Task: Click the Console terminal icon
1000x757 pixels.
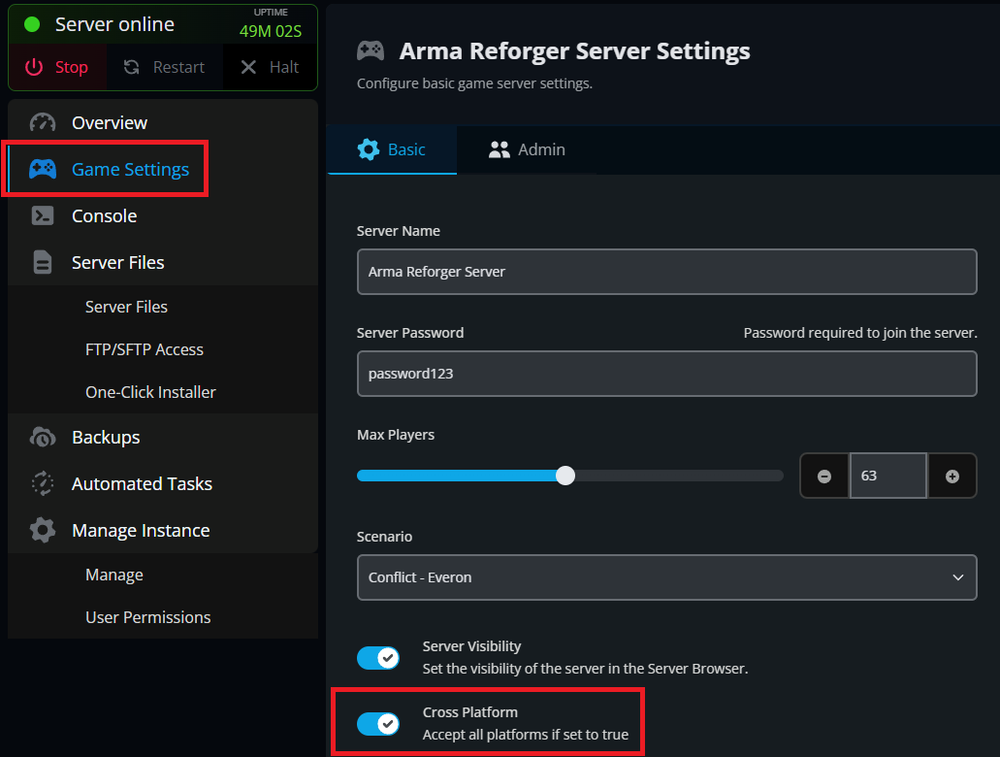Action: coord(43,216)
